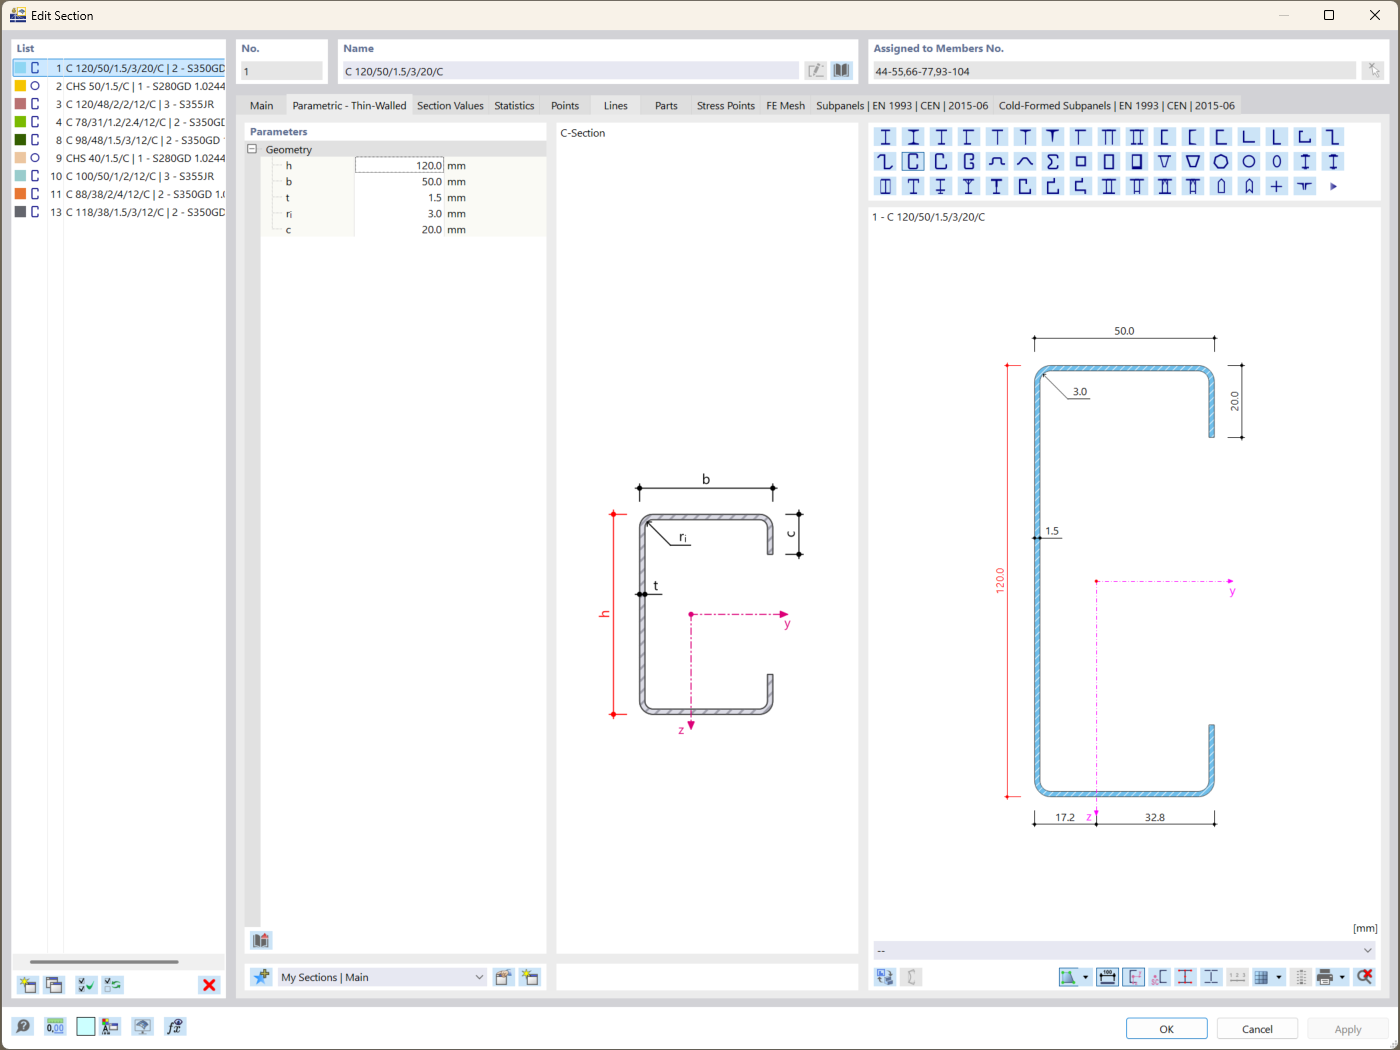
Task: Open the Stress Points tab
Action: tap(725, 105)
